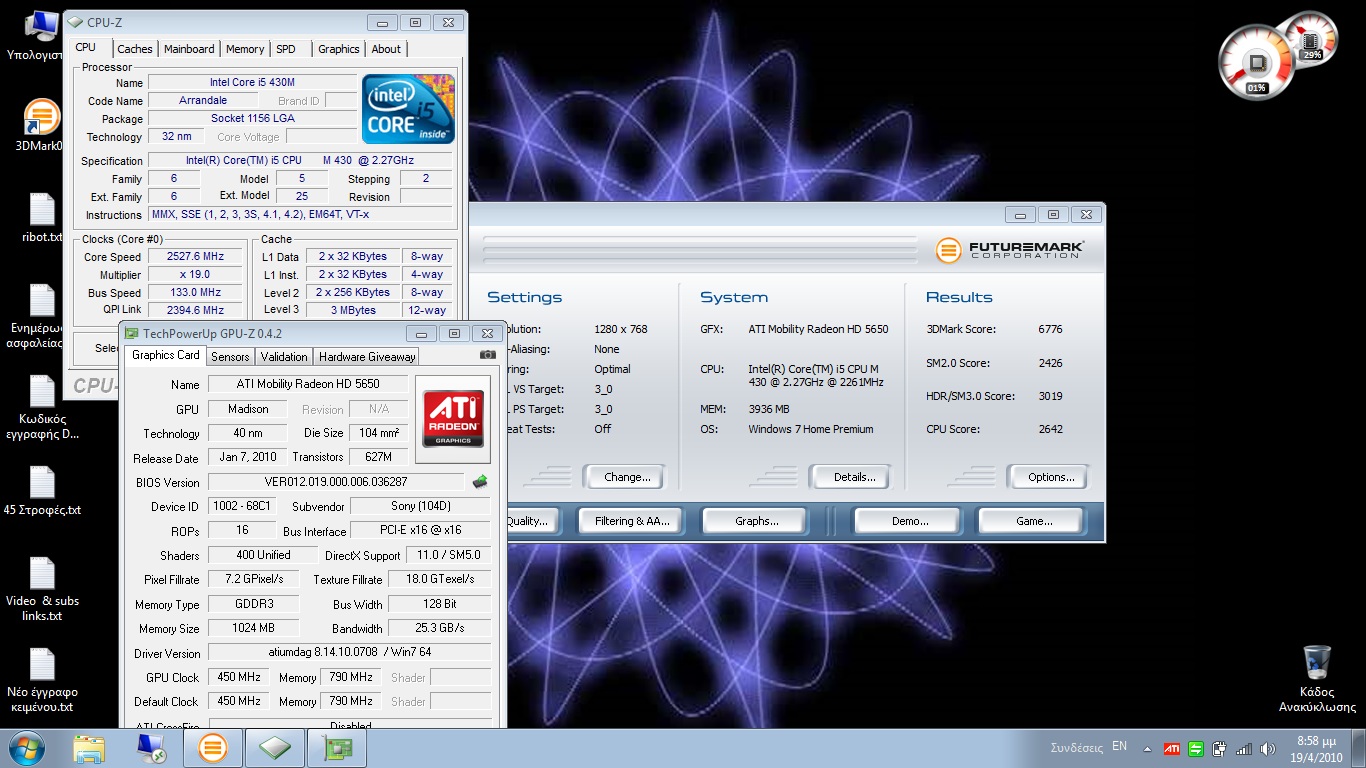The height and width of the screenshot is (768, 1366).
Task: Click the GPU-Z screenshot camera icon
Action: click(x=488, y=355)
